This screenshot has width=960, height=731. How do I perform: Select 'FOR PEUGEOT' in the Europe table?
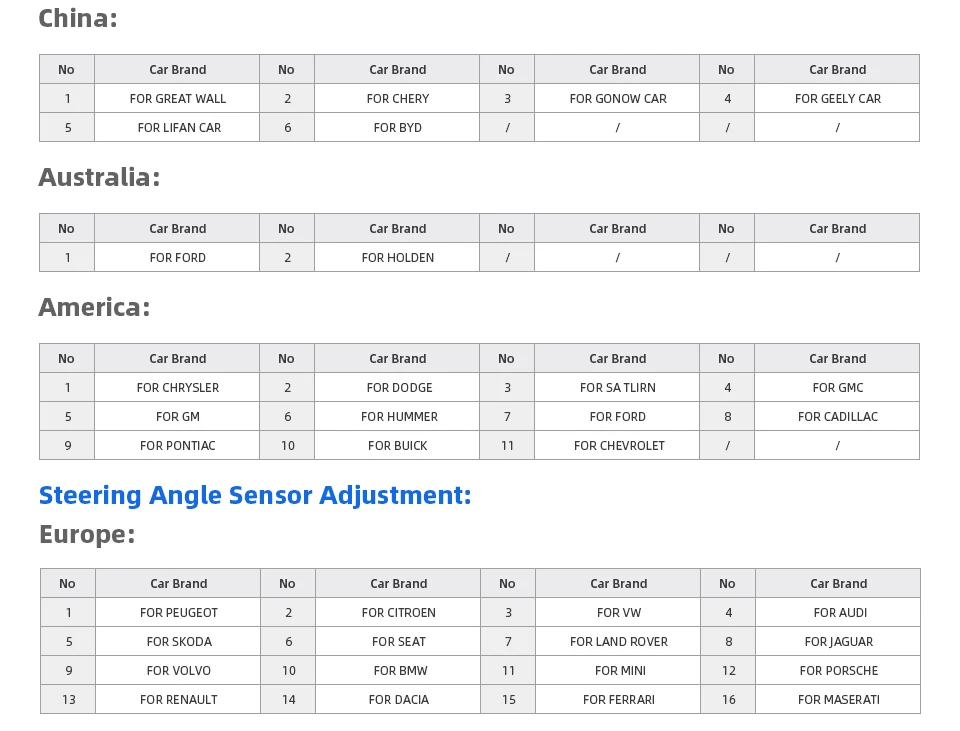(x=178, y=613)
